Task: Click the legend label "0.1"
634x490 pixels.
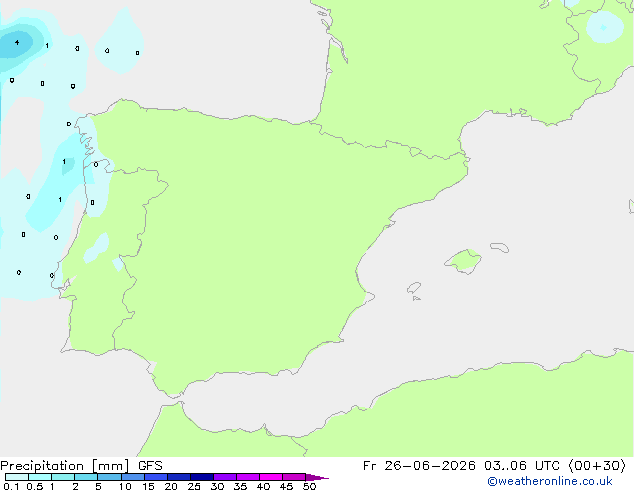Action: coord(11,486)
